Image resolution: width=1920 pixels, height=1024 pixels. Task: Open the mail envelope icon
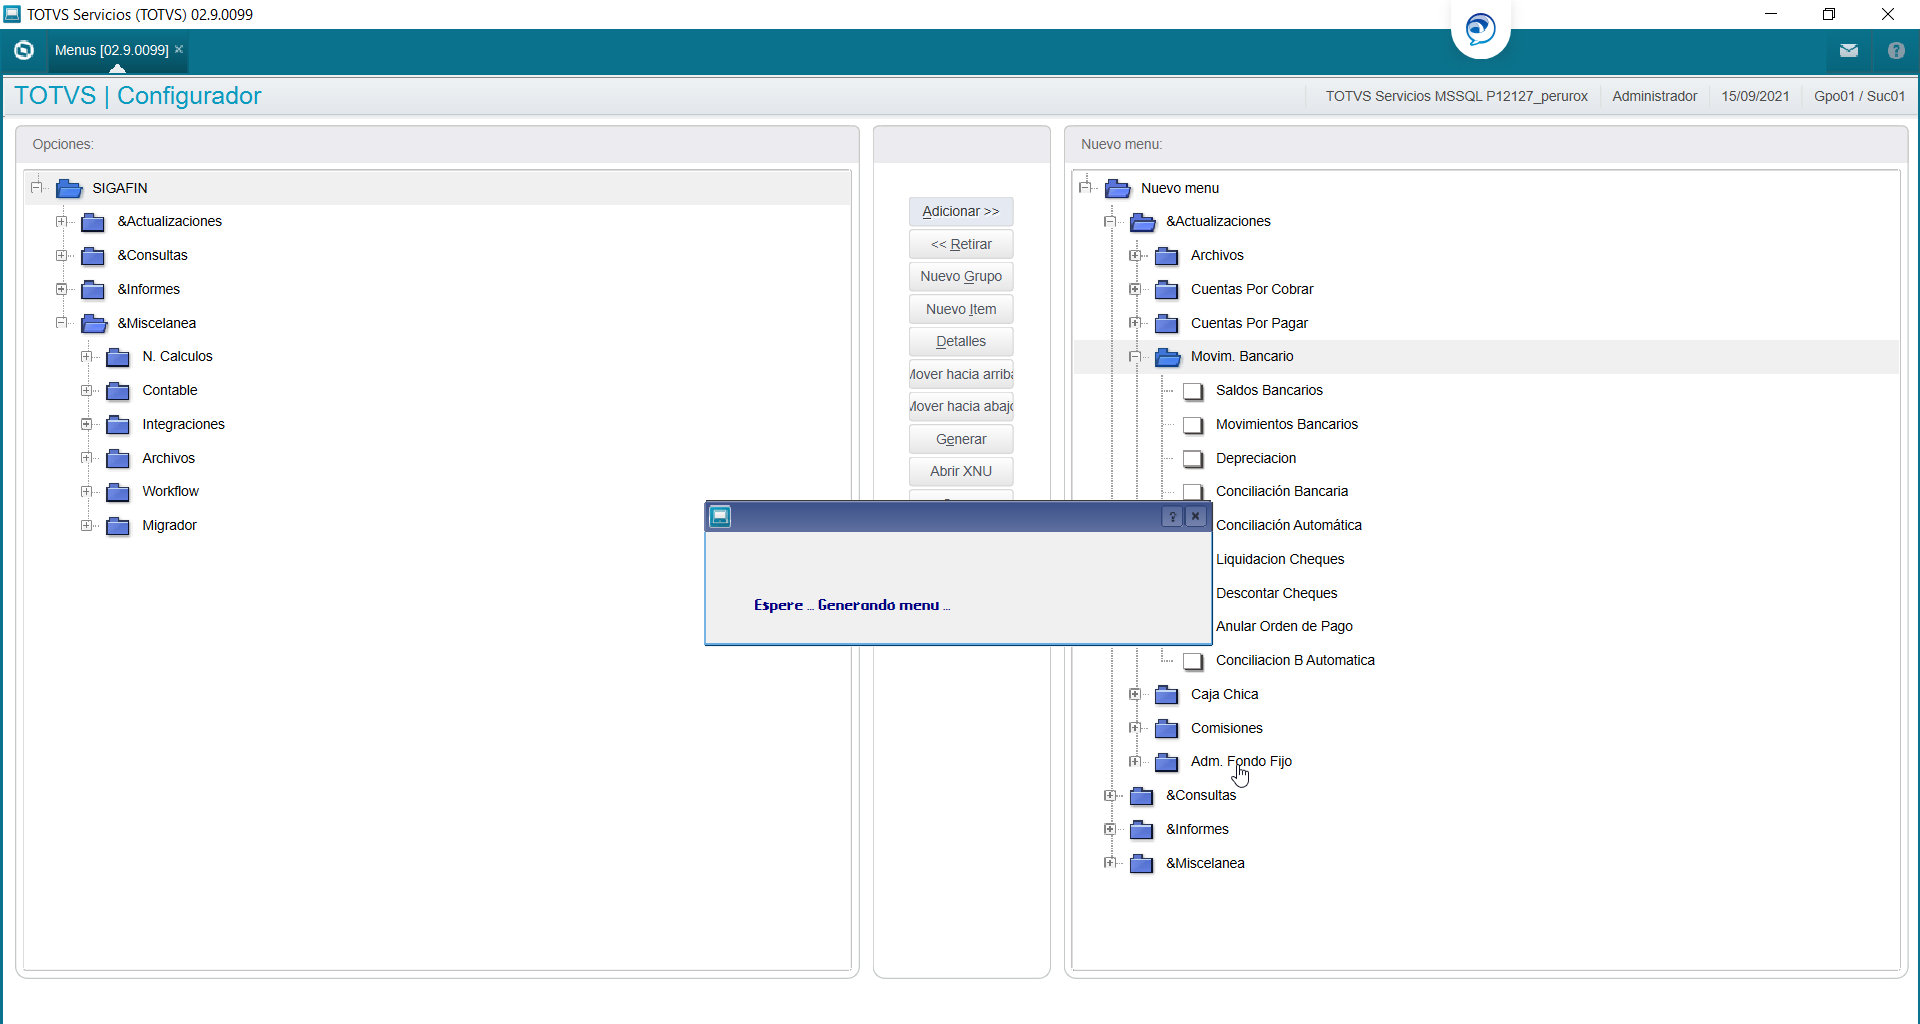tap(1849, 50)
